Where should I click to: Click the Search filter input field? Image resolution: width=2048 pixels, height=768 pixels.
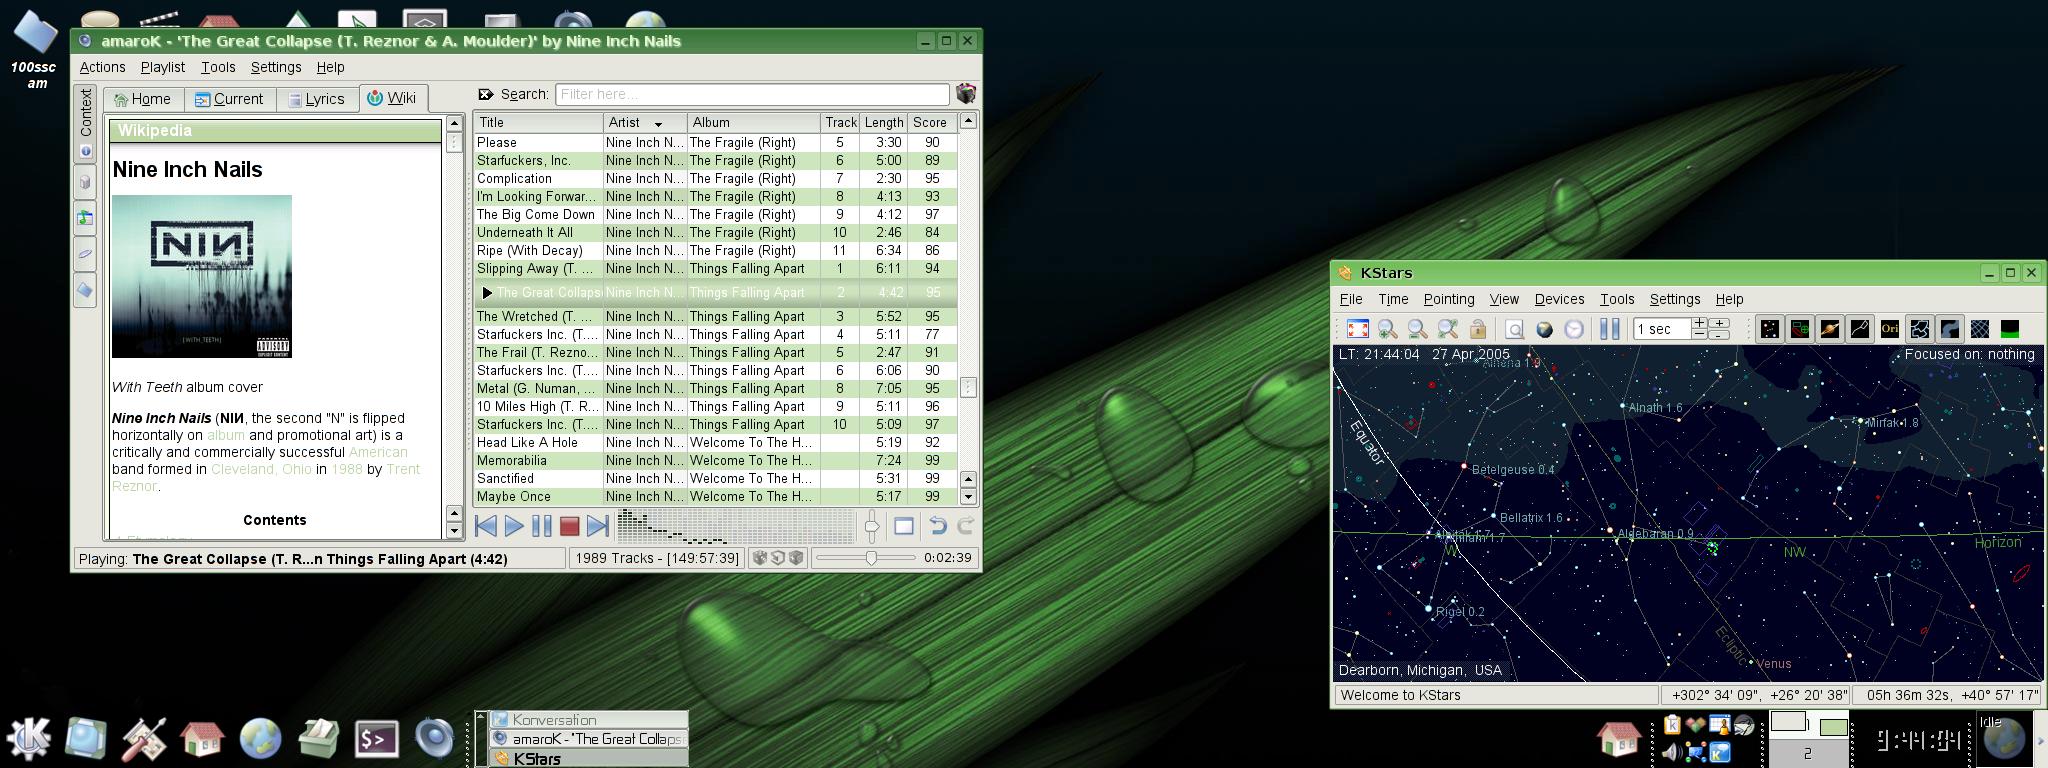pyautogui.click(x=752, y=94)
